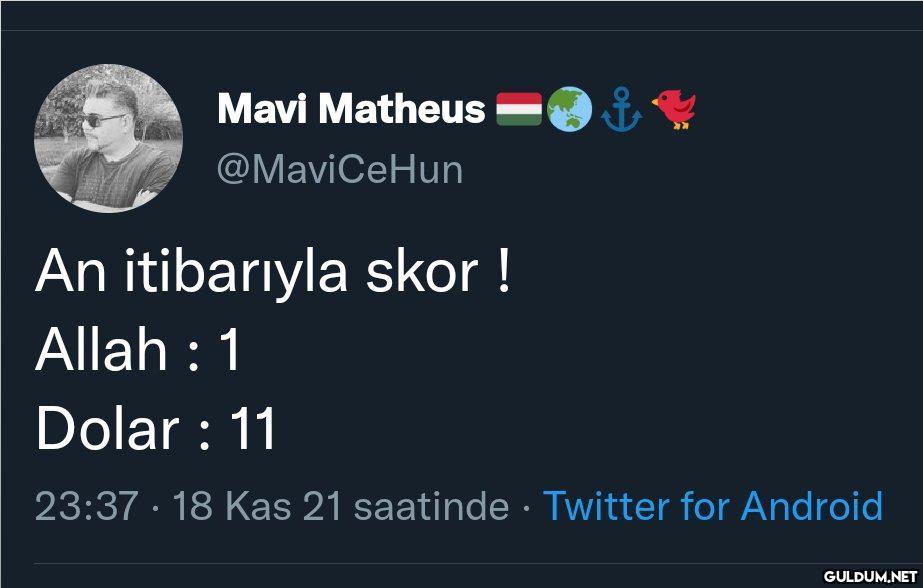Click the Hungarian flag emoji
Image resolution: width=923 pixels, height=588 pixels.
tap(518, 108)
